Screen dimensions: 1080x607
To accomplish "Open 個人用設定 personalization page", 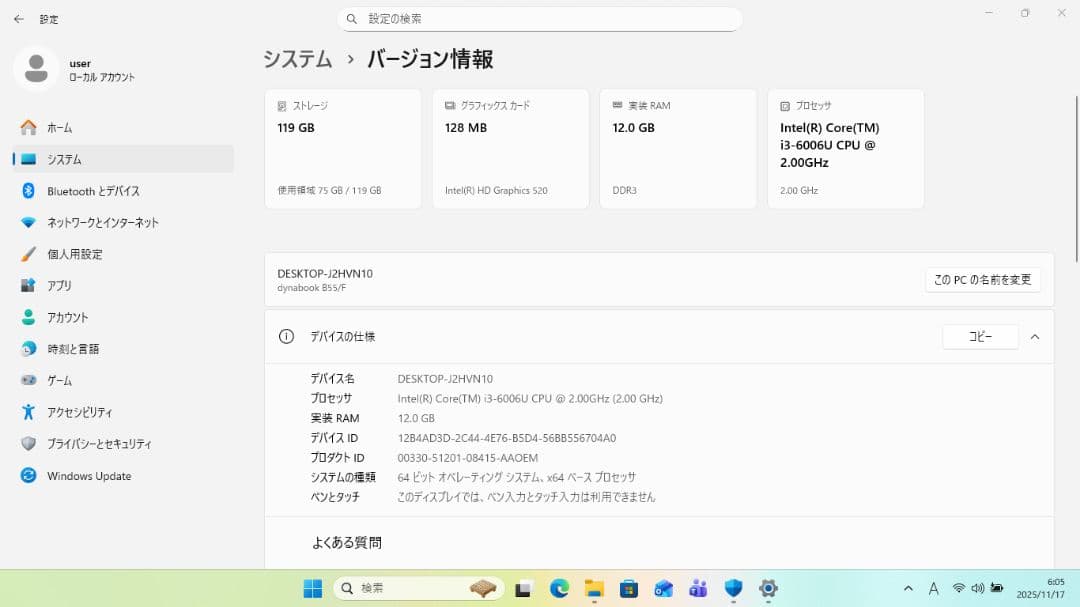I will click(74, 254).
